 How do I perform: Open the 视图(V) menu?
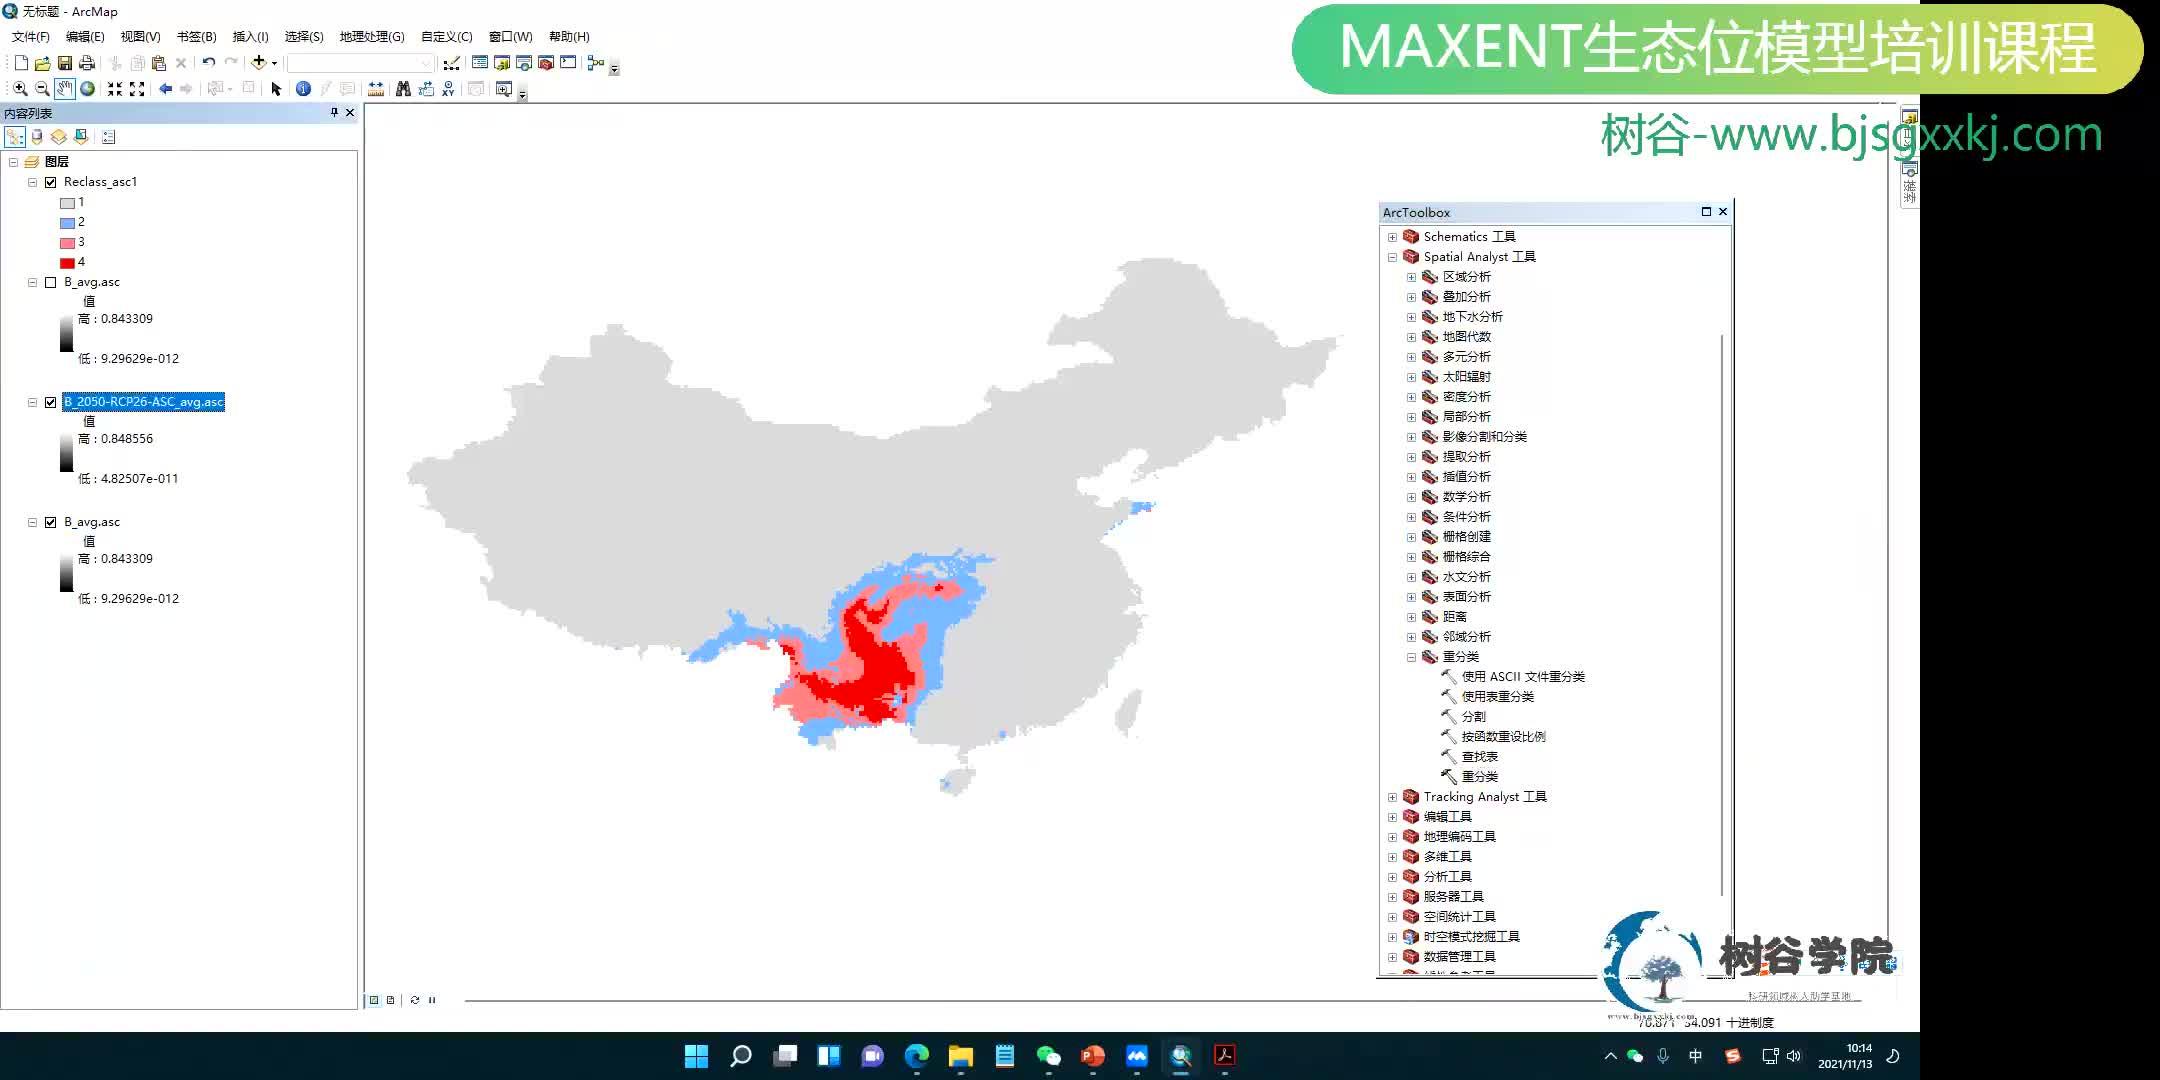[x=140, y=37]
